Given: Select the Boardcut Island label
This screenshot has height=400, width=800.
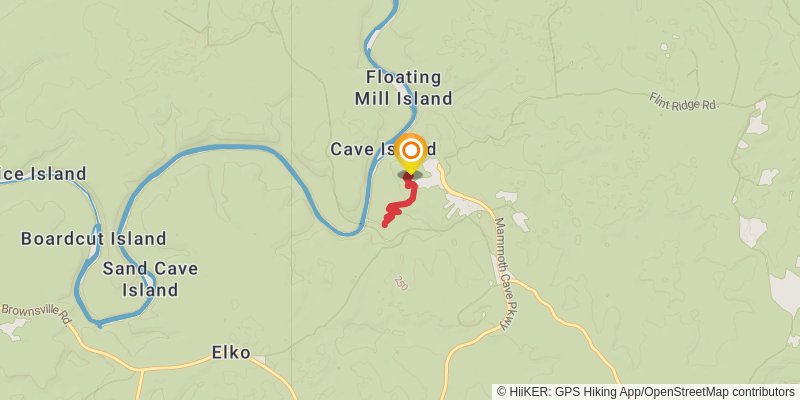Looking at the screenshot, I should (x=93, y=238).
